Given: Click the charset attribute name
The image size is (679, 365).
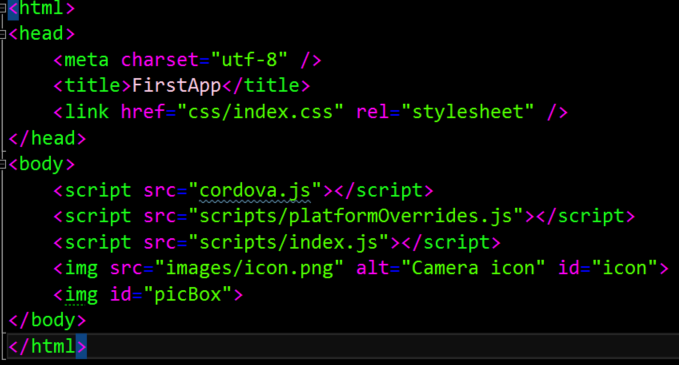Looking at the screenshot, I should coord(160,60).
